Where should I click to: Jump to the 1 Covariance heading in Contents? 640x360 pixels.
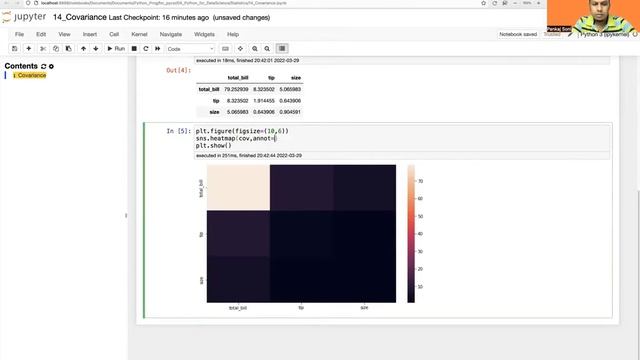tap(29, 76)
